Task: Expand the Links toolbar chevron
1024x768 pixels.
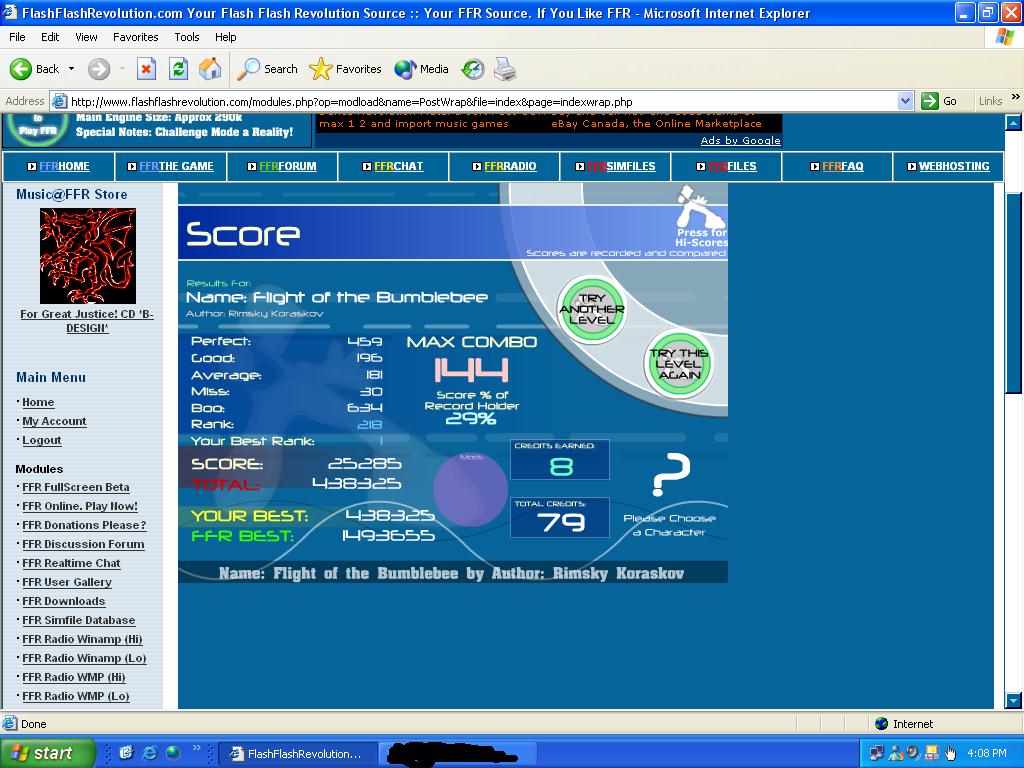Action: [x=1016, y=97]
